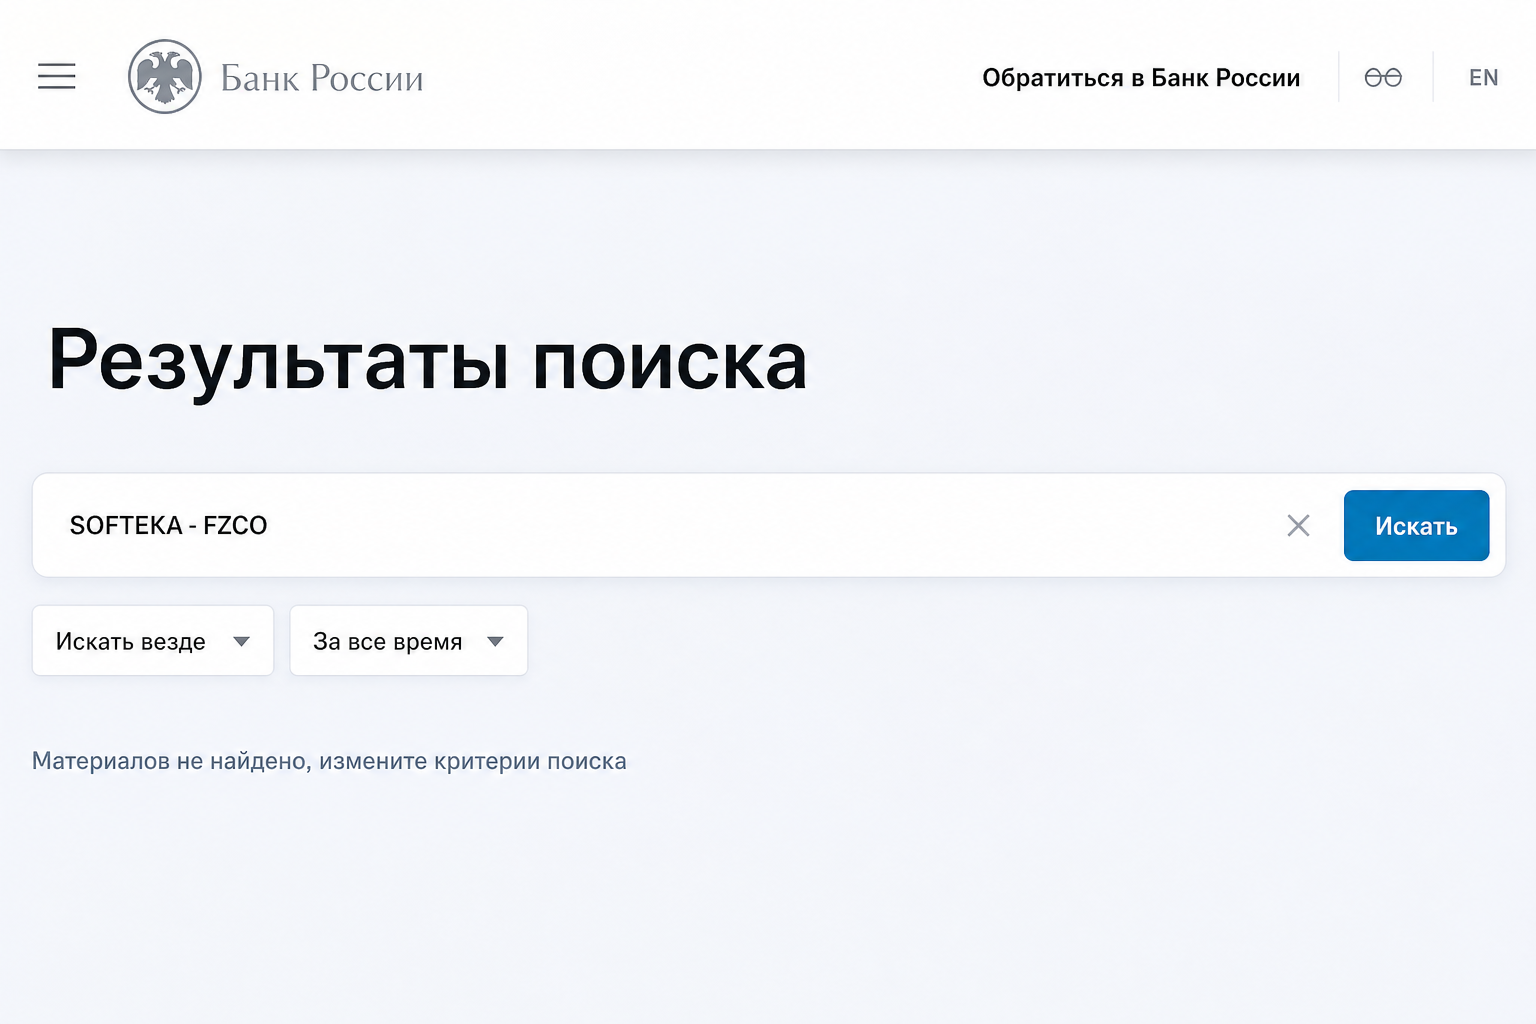Clear the search query with the X
Viewport: 1536px width, 1024px height.
(x=1298, y=525)
